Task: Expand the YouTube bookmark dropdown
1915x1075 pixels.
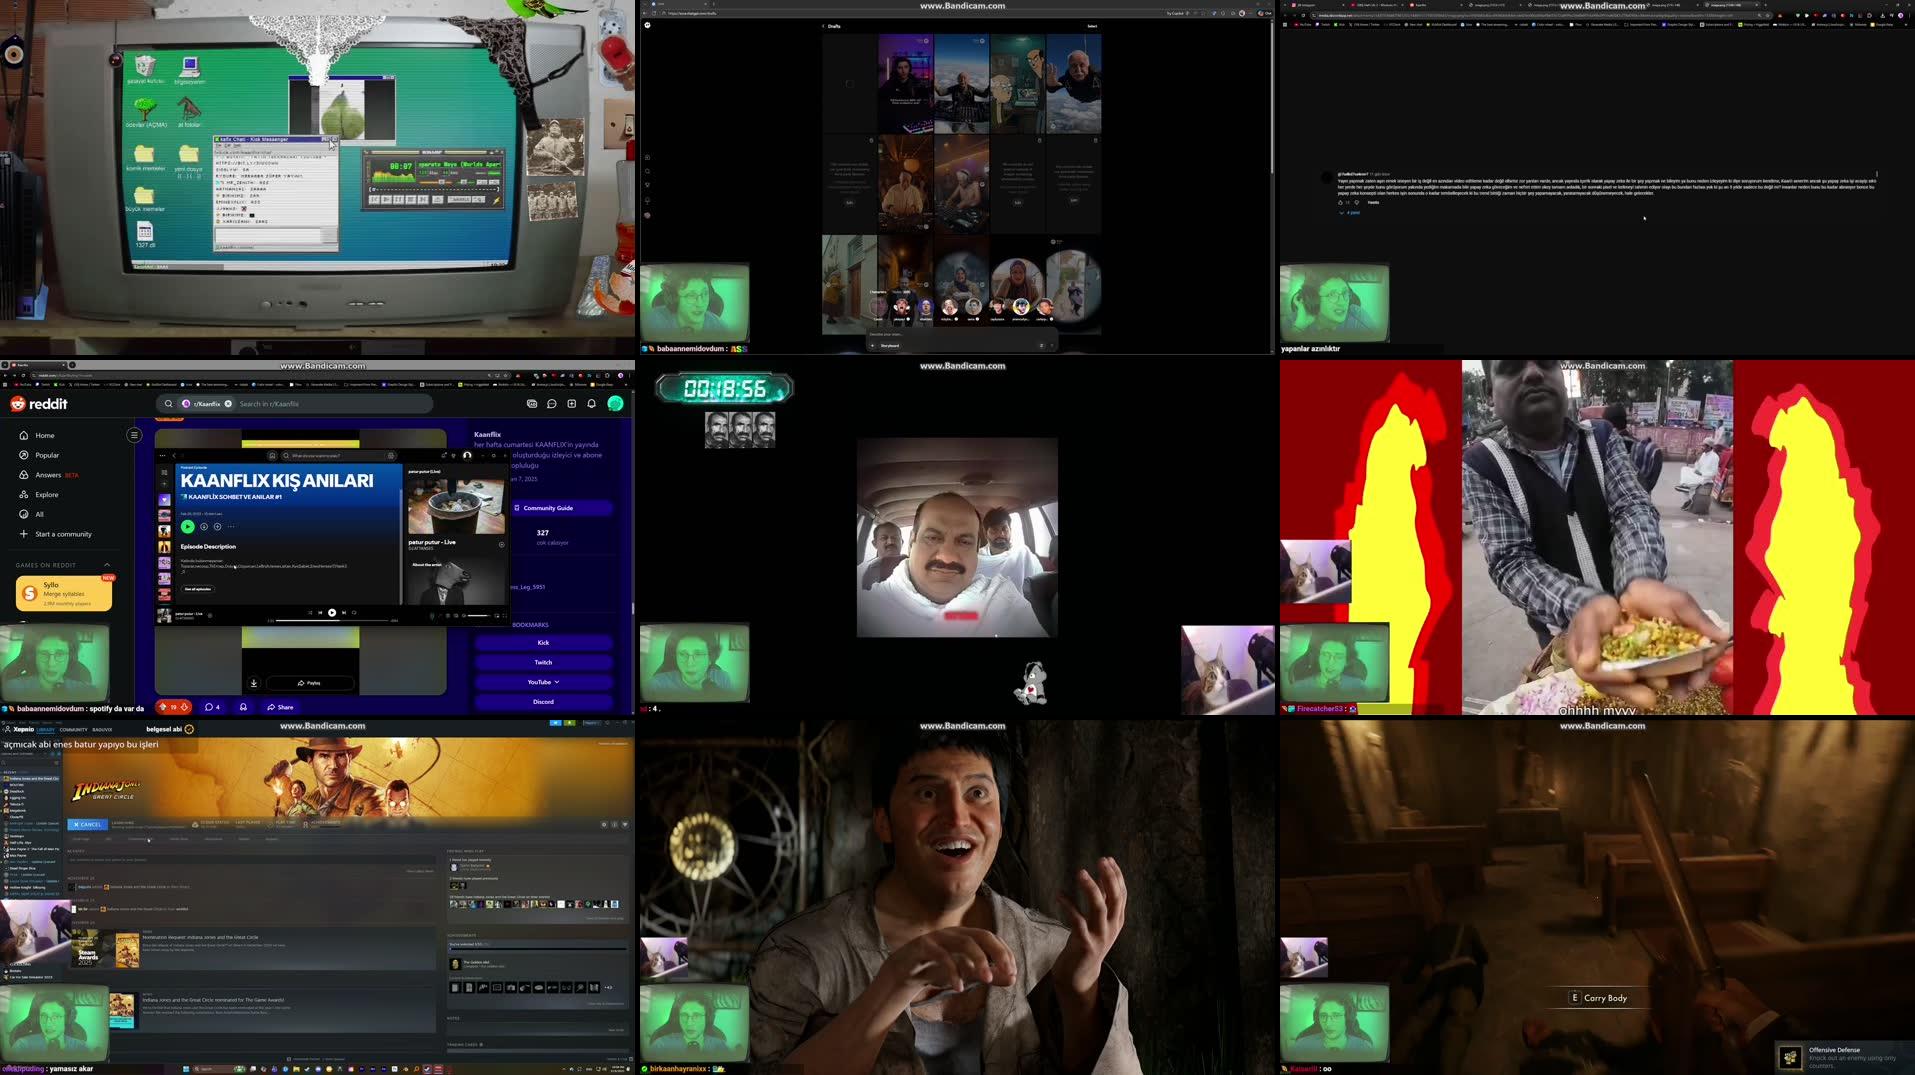Action: click(557, 682)
